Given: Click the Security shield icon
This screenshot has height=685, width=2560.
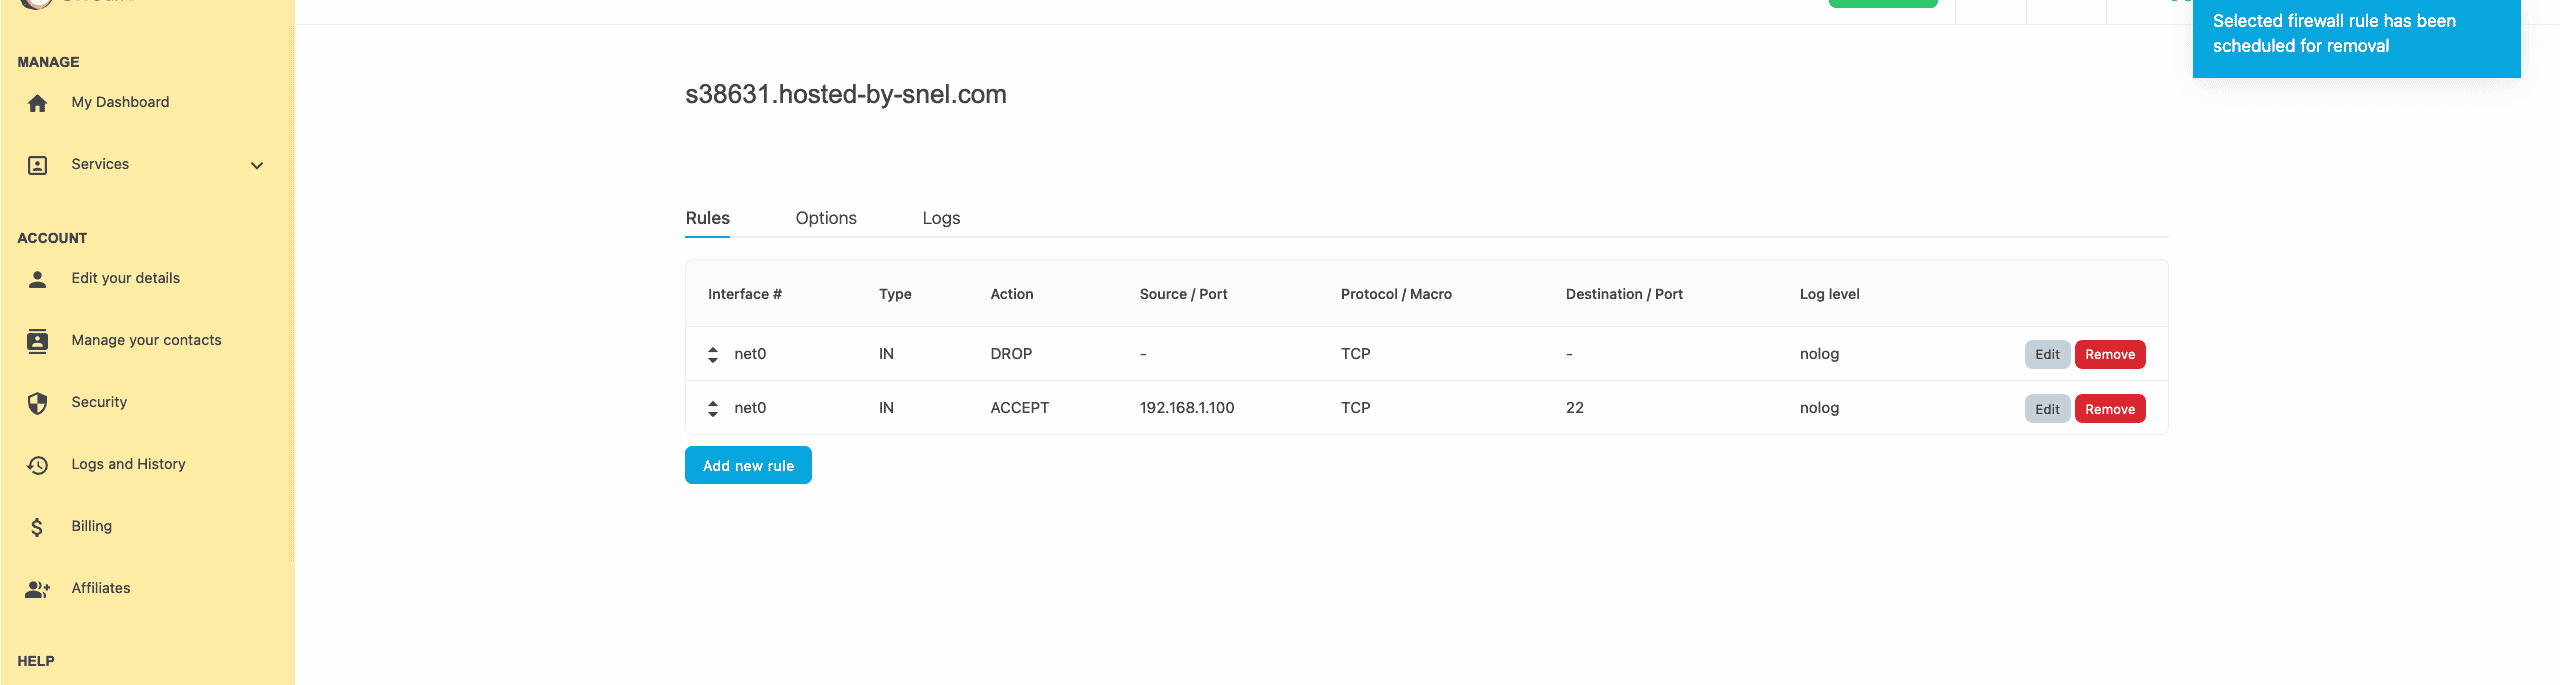Looking at the screenshot, I should [37, 403].
